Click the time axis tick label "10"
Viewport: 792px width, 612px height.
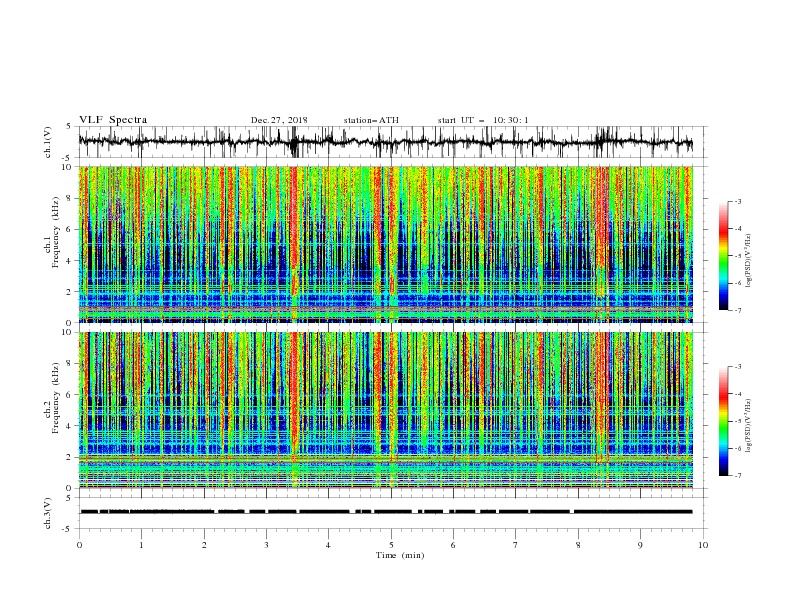[703, 545]
